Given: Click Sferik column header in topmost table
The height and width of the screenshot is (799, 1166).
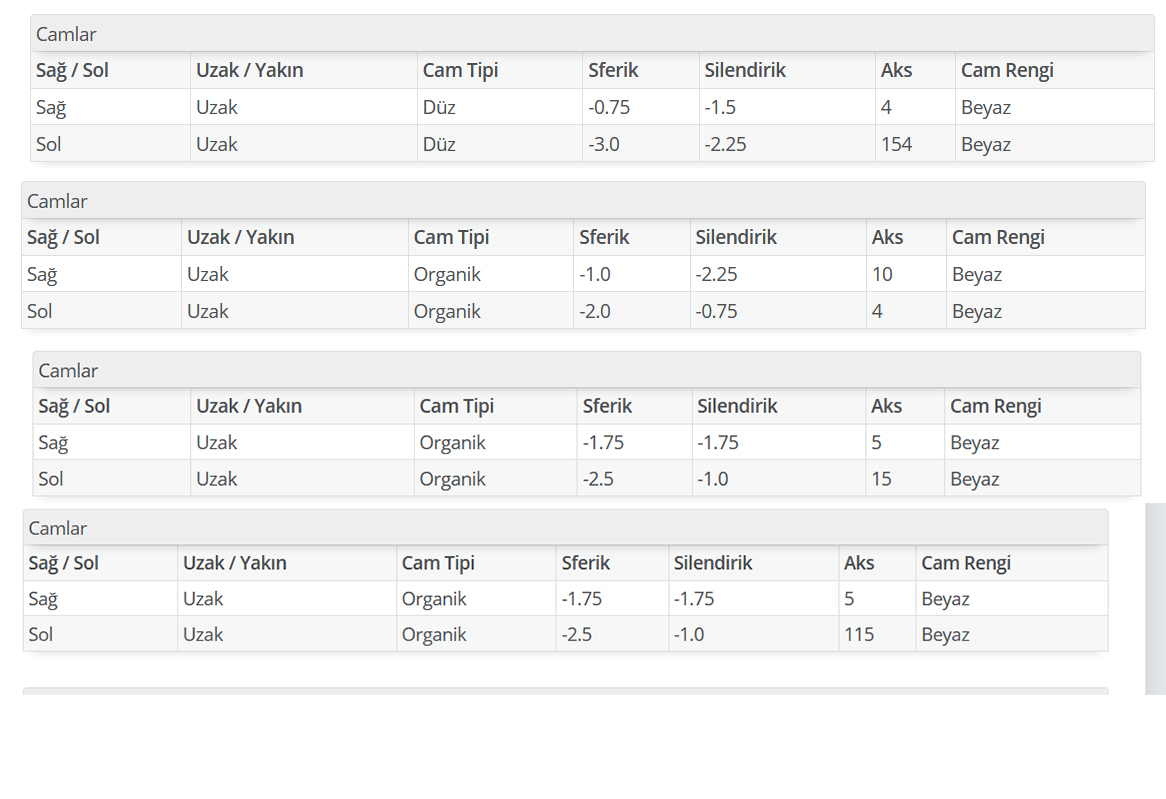Looking at the screenshot, I should click(x=613, y=70).
